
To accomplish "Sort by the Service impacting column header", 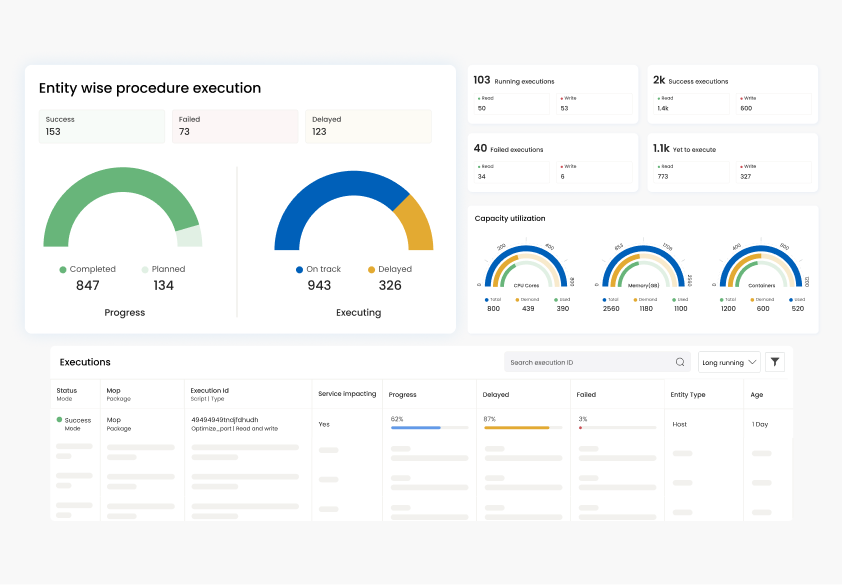I will point(347,394).
